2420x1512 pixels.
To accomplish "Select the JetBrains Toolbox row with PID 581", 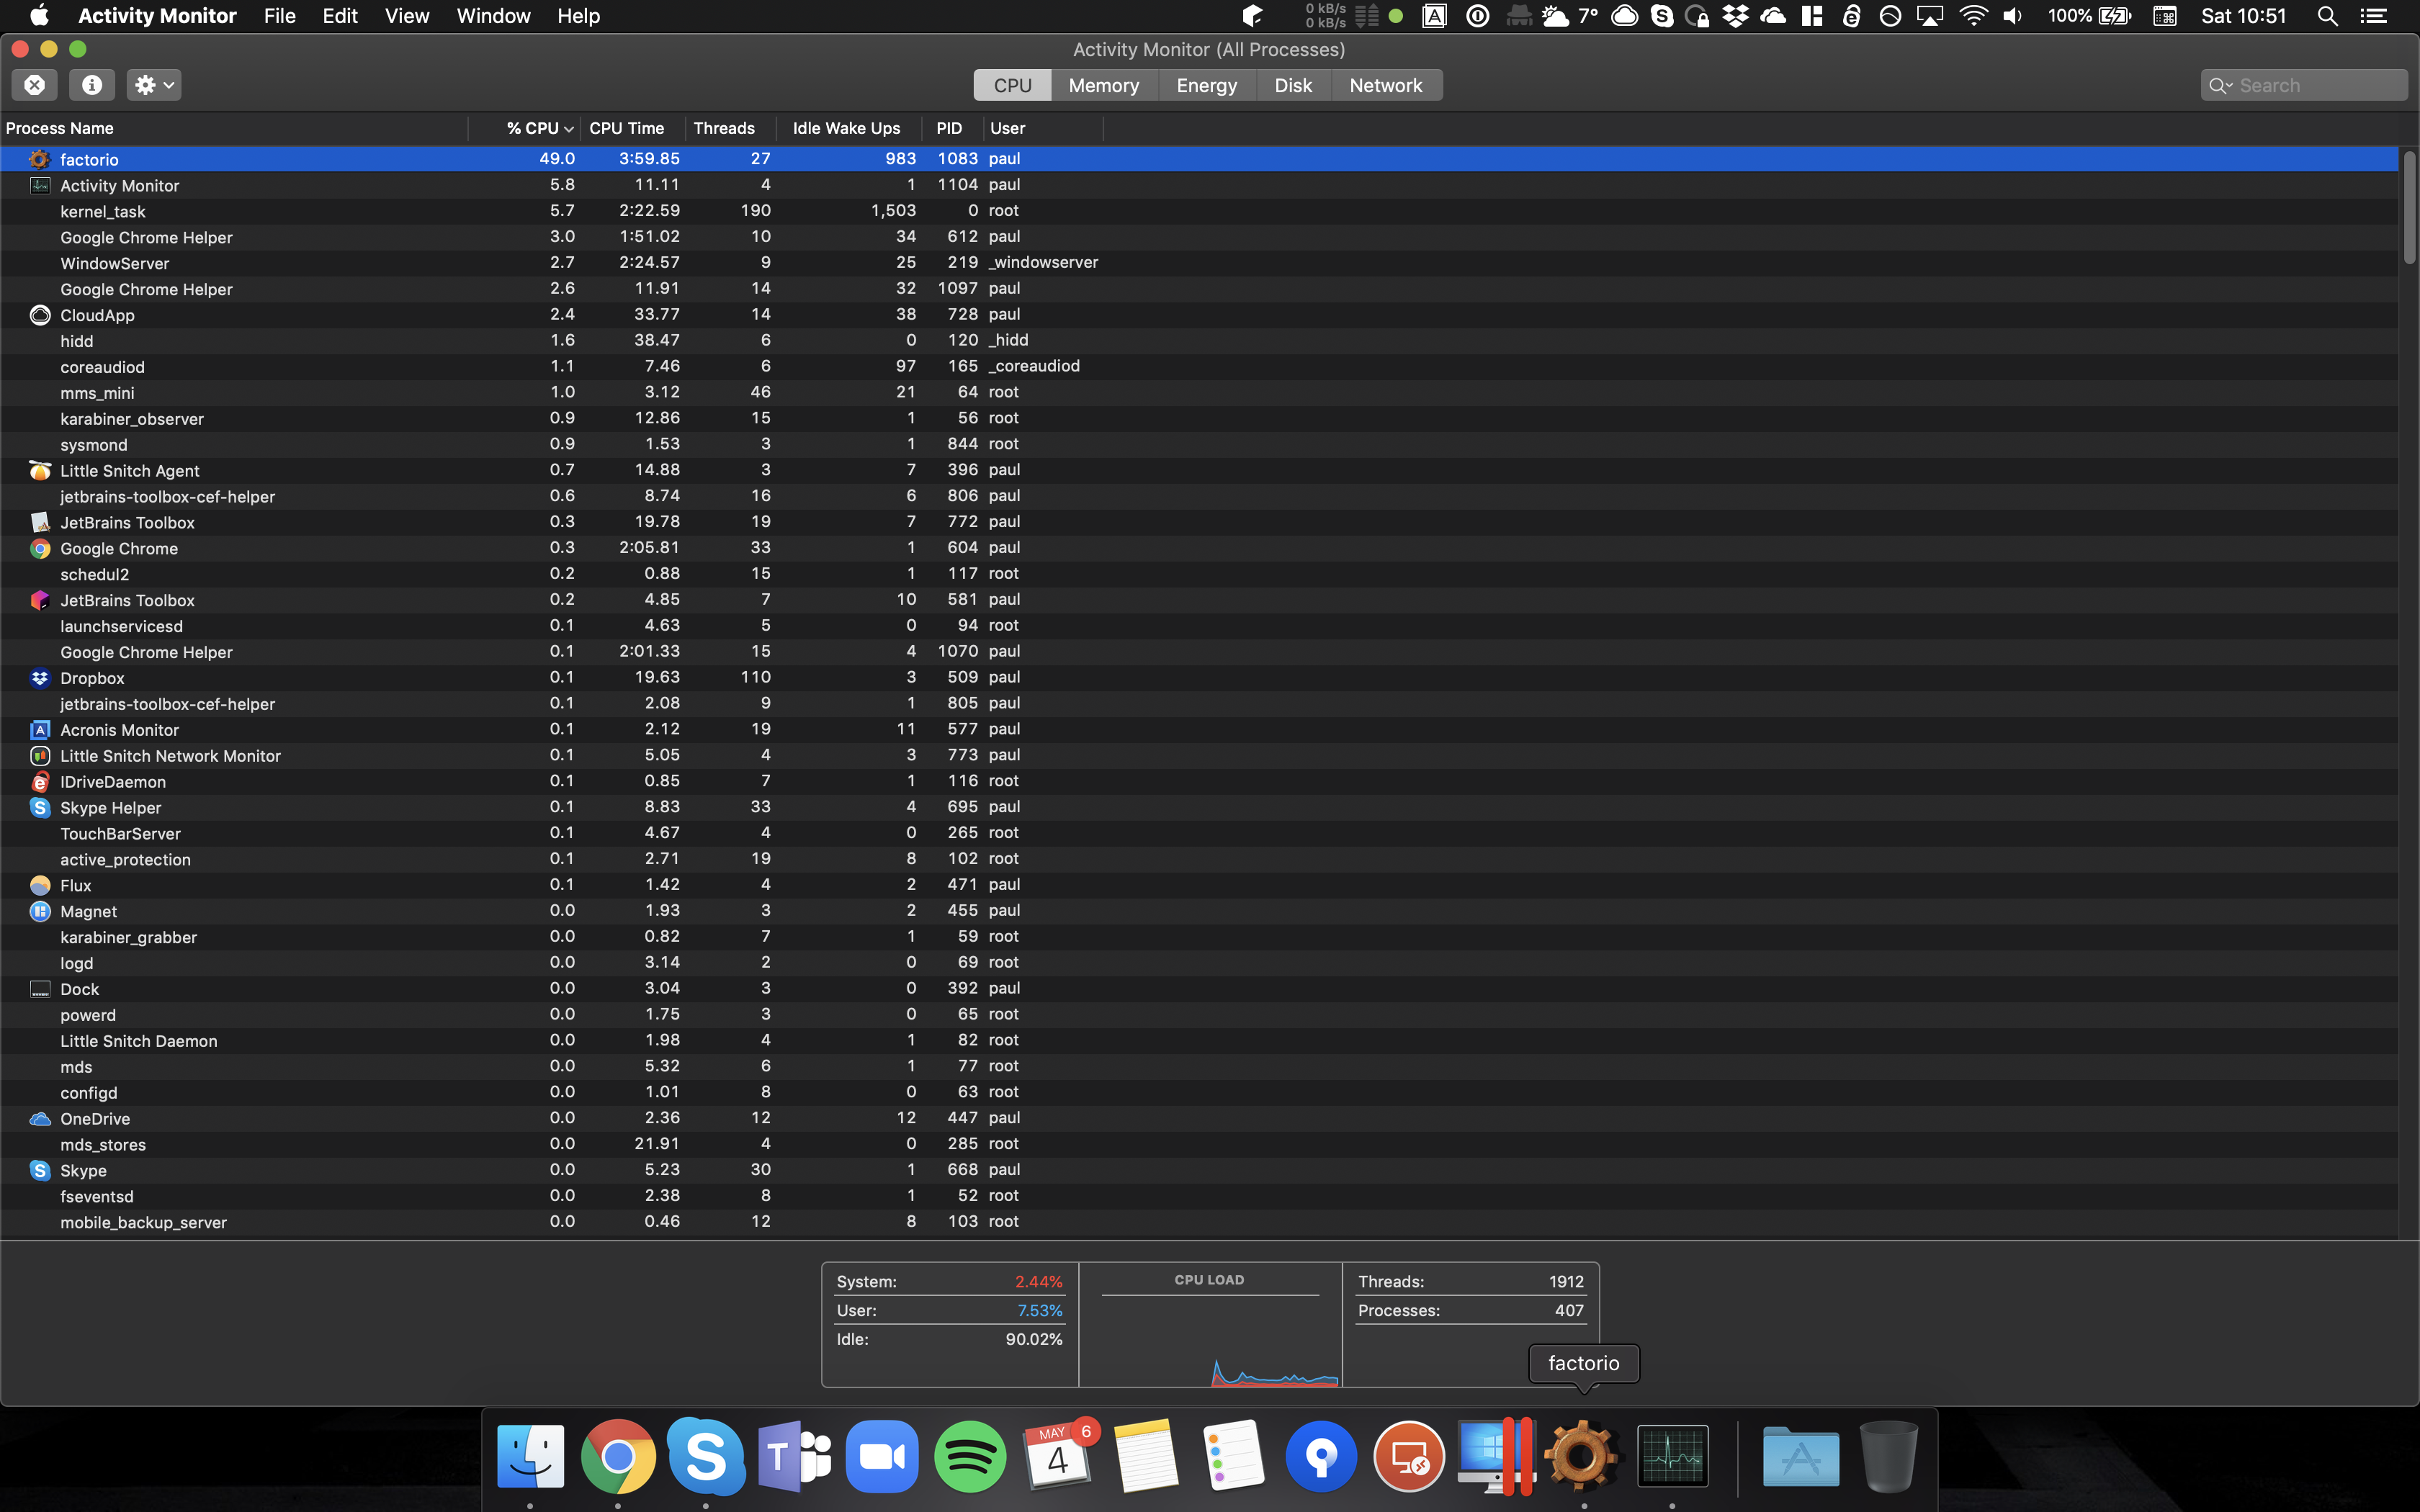I will (x=1200, y=600).
